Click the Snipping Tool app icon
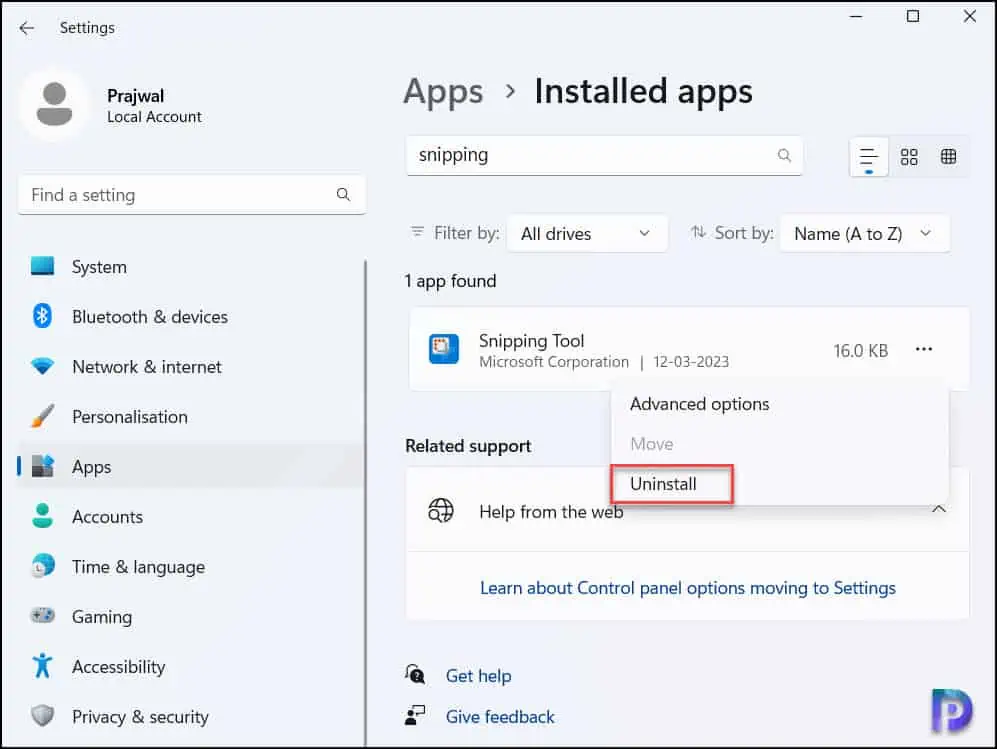The image size is (997, 749). (x=444, y=349)
